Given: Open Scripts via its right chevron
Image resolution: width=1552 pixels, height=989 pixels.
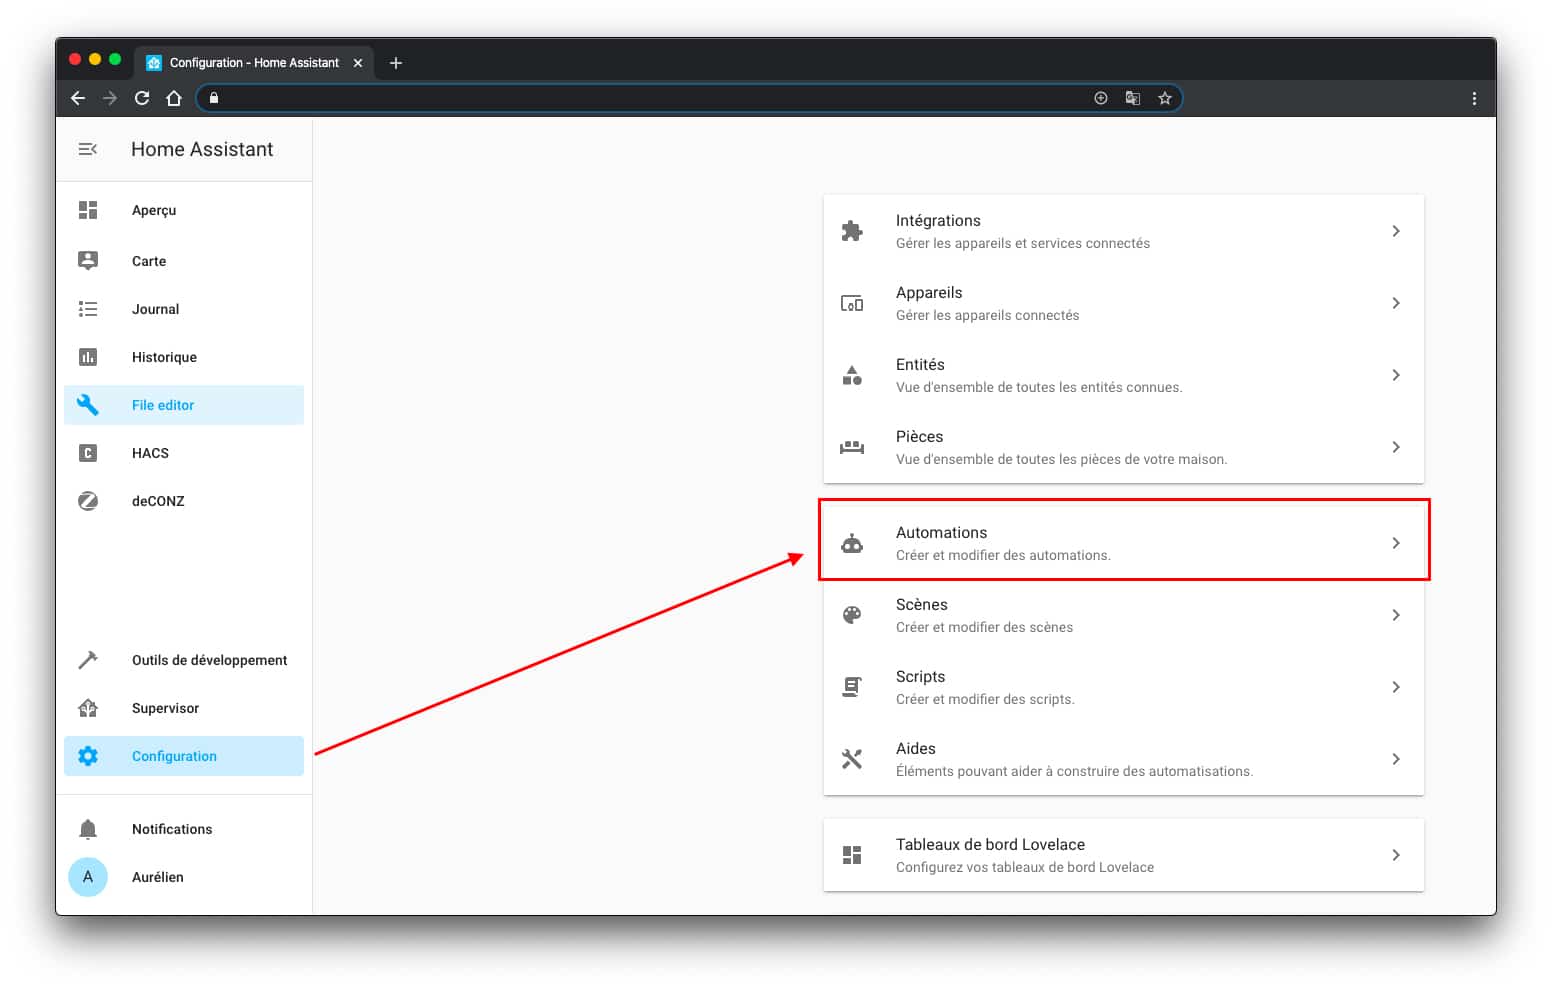Looking at the screenshot, I should (x=1396, y=687).
